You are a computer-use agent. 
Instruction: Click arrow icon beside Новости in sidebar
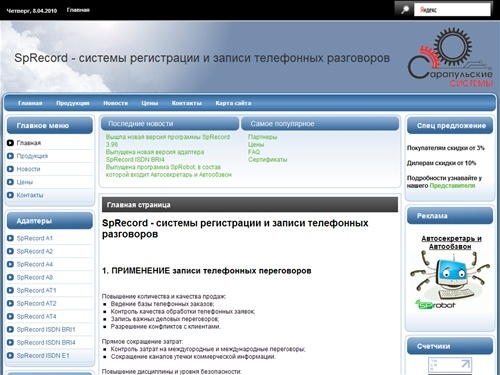(10, 169)
